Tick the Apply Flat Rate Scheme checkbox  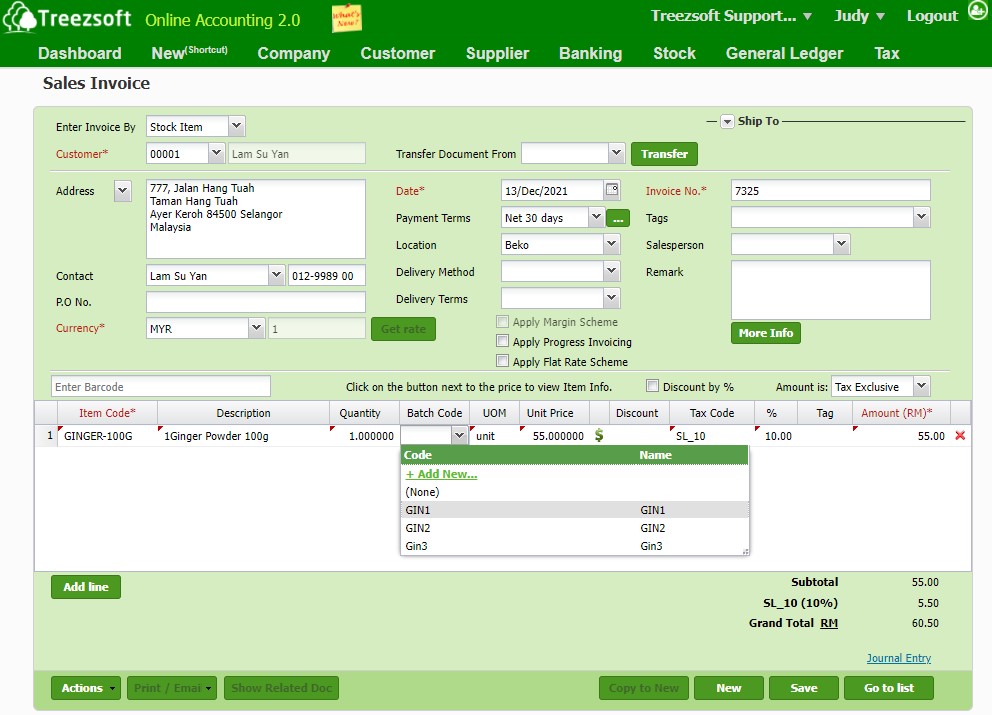(x=503, y=362)
